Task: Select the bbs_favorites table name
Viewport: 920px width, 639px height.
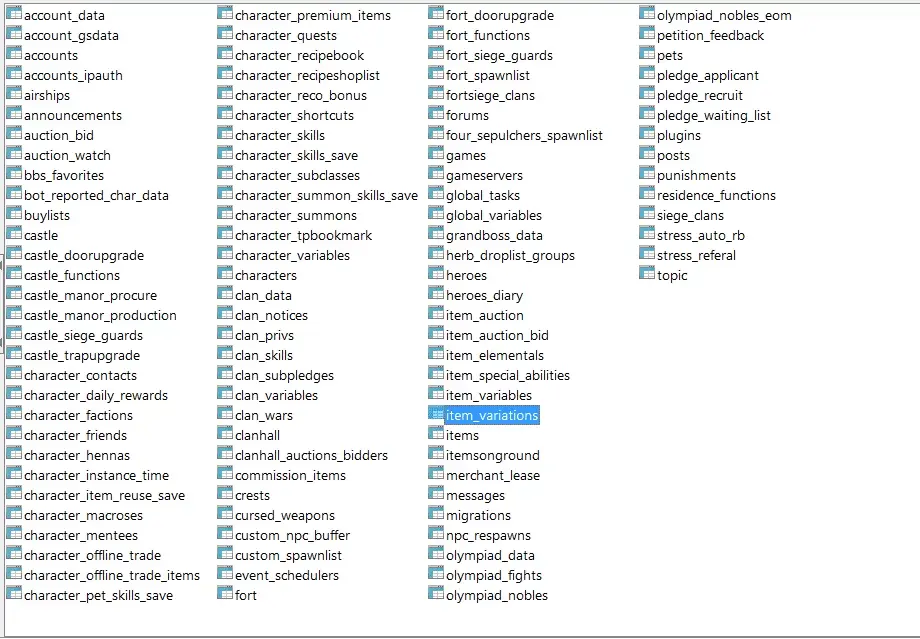Action: click(x=64, y=175)
